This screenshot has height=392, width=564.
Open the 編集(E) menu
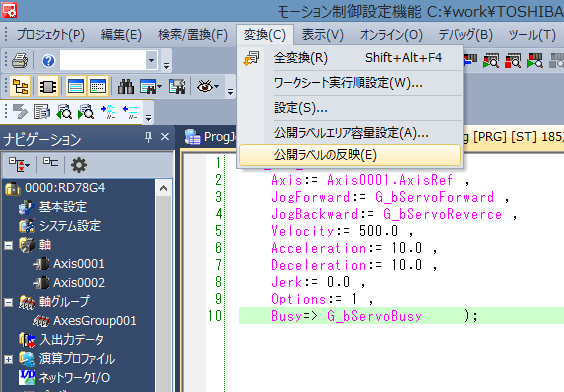pyautogui.click(x=121, y=35)
